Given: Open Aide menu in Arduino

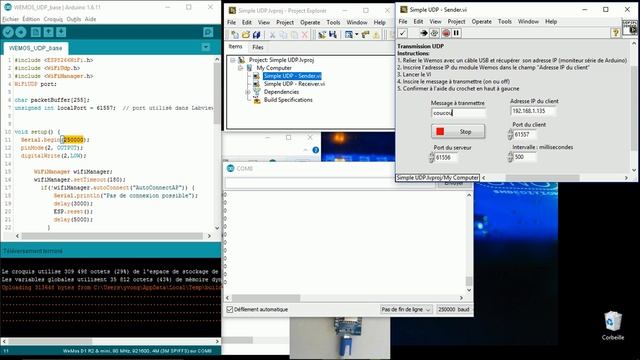Looking at the screenshot, I should point(90,19).
